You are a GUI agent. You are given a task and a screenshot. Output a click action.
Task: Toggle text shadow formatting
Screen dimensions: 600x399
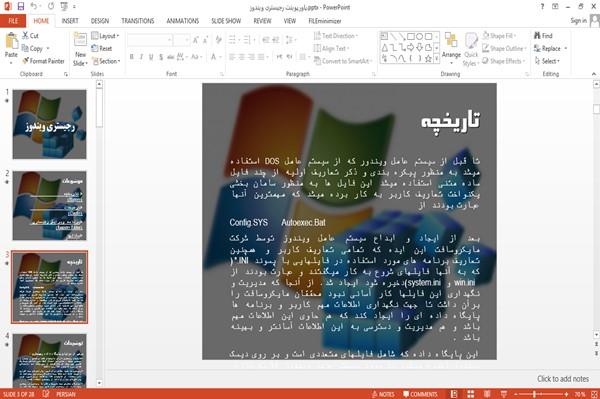pos(161,57)
